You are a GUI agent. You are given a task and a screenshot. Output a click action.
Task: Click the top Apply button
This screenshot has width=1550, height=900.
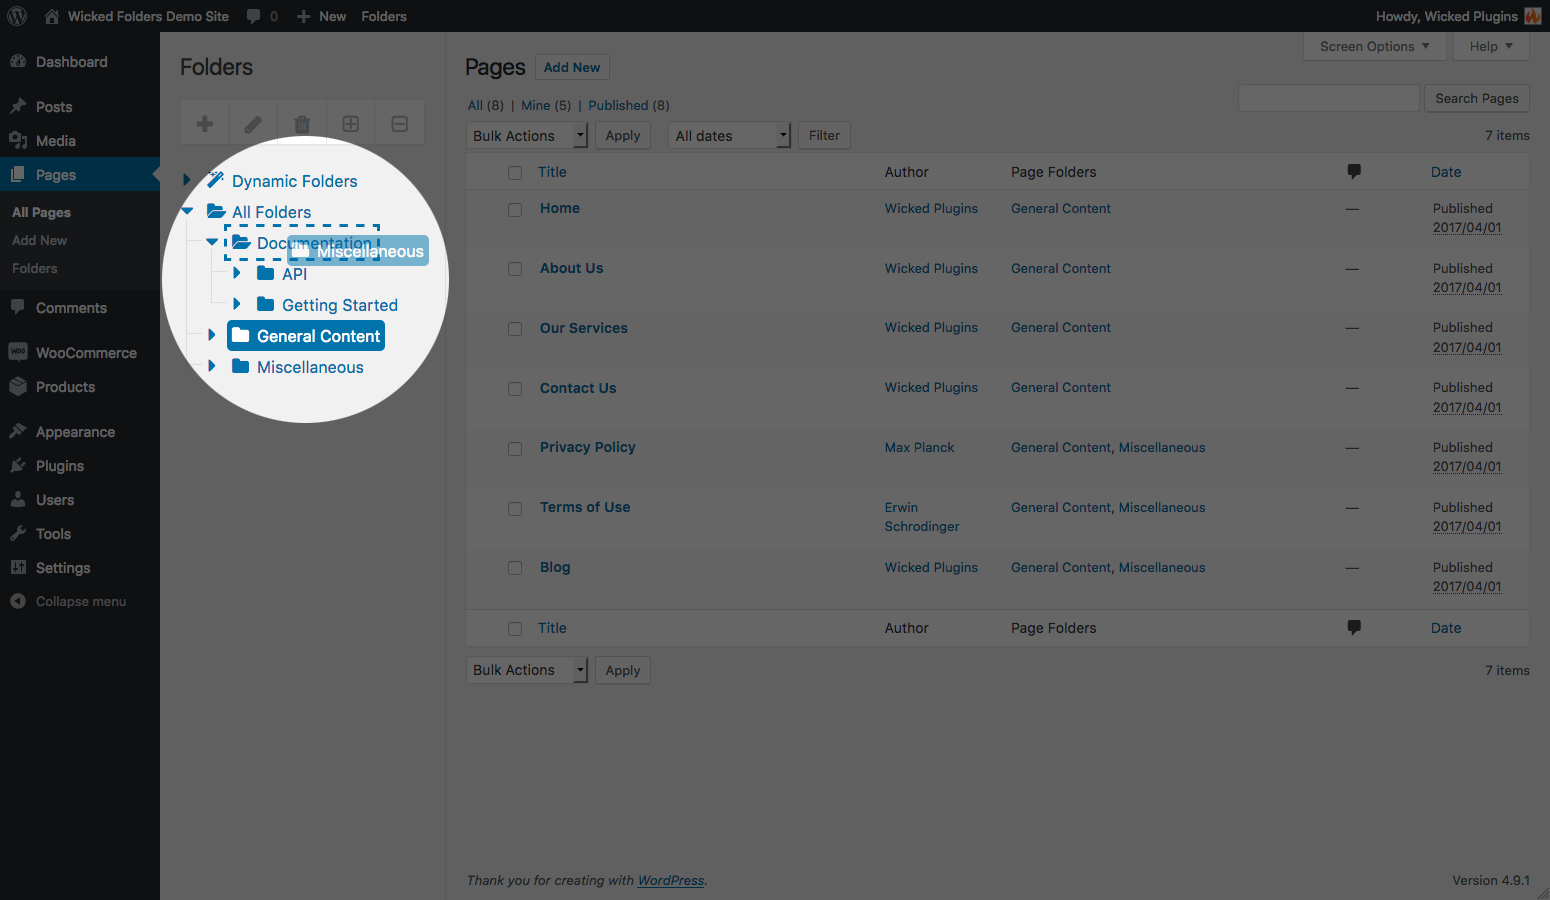[623, 136]
